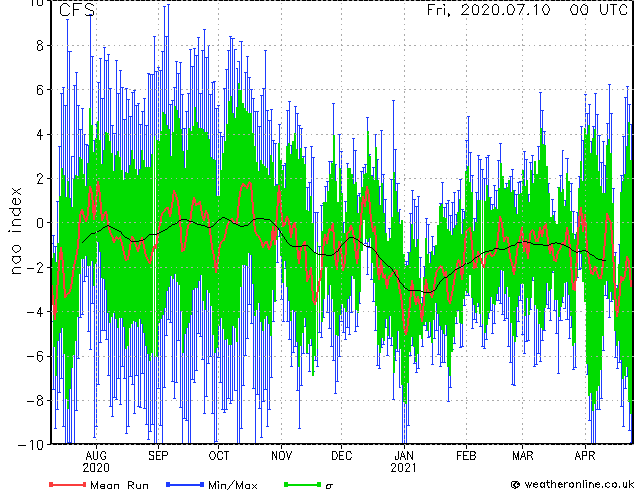Click the DEC month axis label

point(342,456)
